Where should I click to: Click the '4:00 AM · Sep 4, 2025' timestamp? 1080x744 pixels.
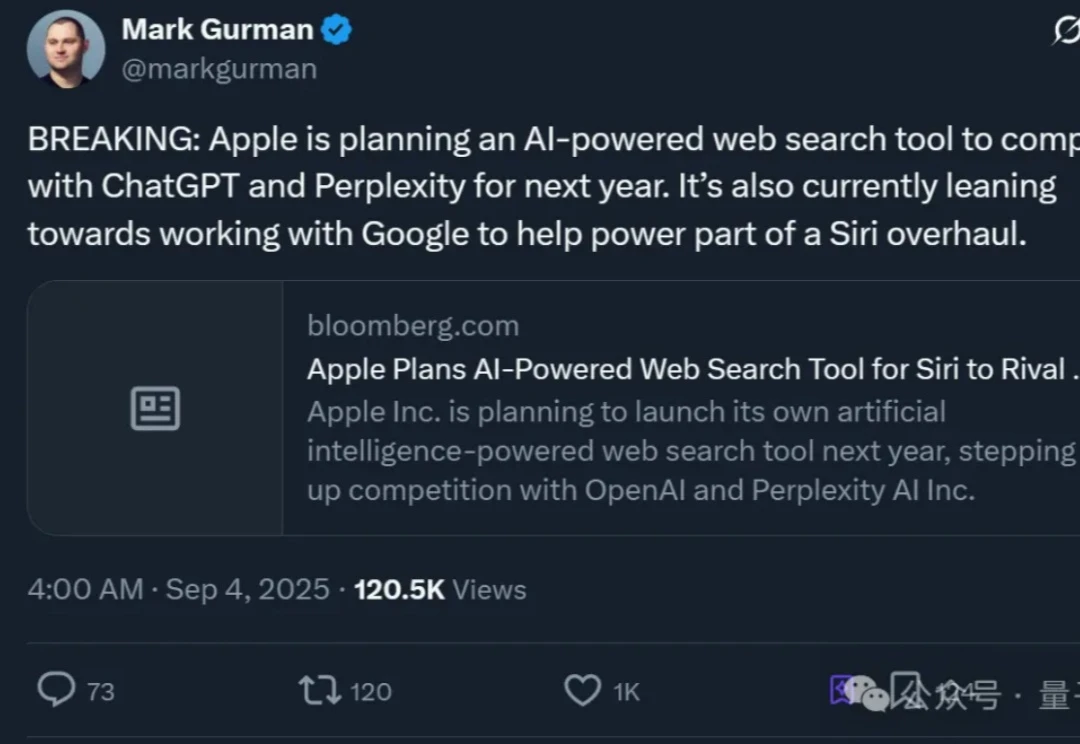[178, 589]
